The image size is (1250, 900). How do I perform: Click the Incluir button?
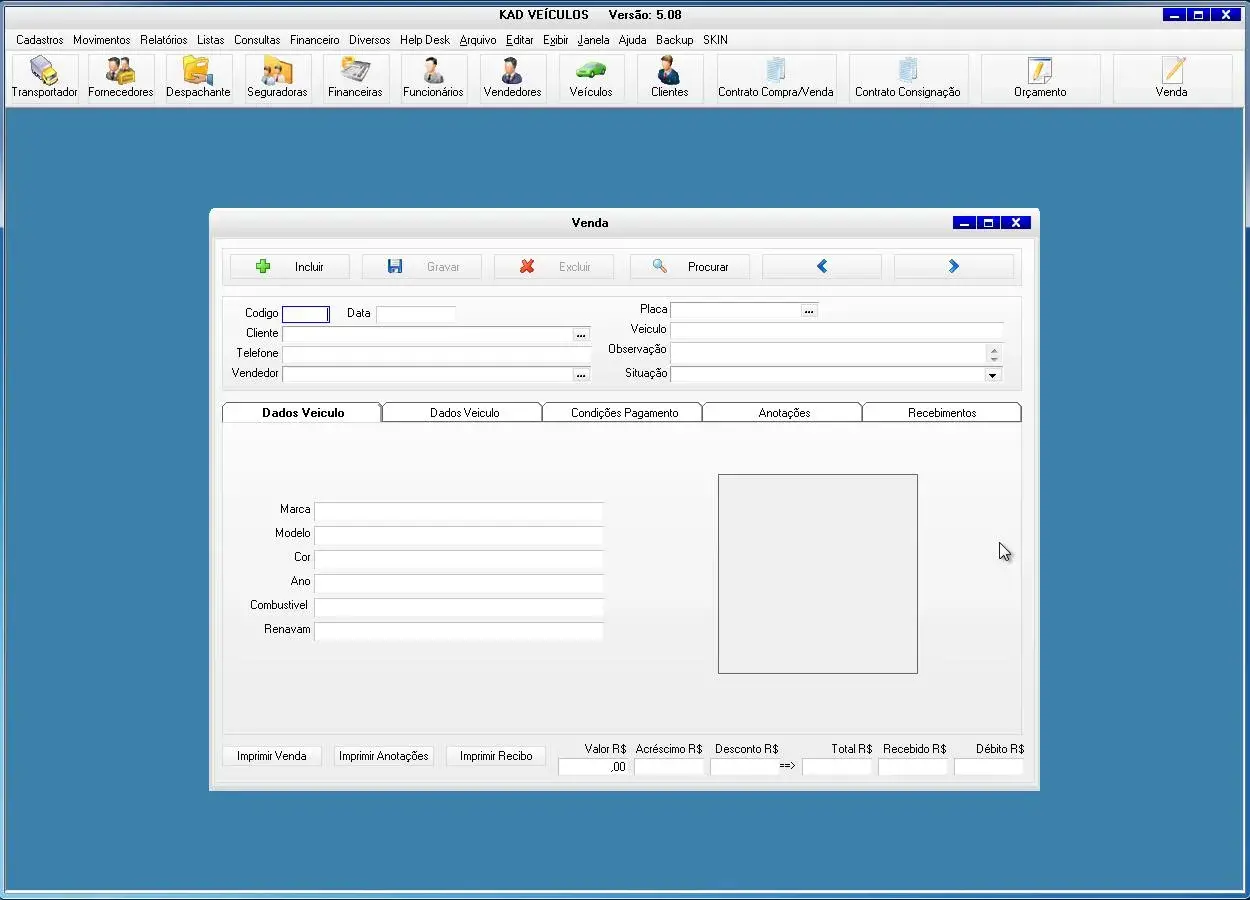(x=290, y=267)
